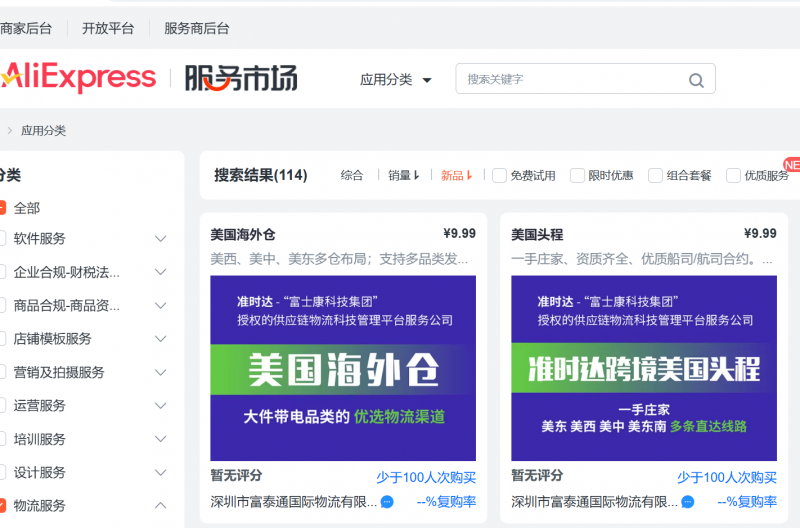Click ¥9.99 price on 美国头程 card
This screenshot has width=800, height=528.
760,234
